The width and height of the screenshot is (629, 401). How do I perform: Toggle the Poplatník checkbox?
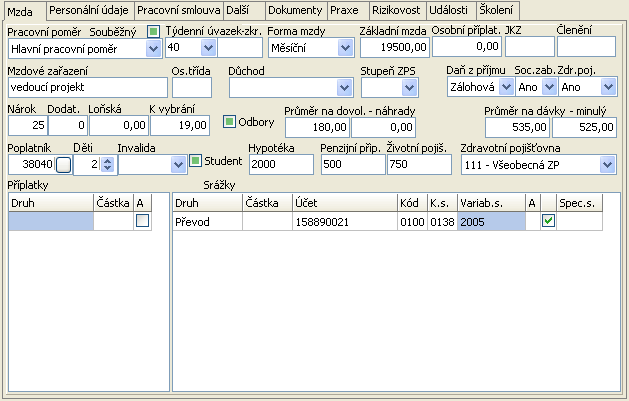click(63, 164)
